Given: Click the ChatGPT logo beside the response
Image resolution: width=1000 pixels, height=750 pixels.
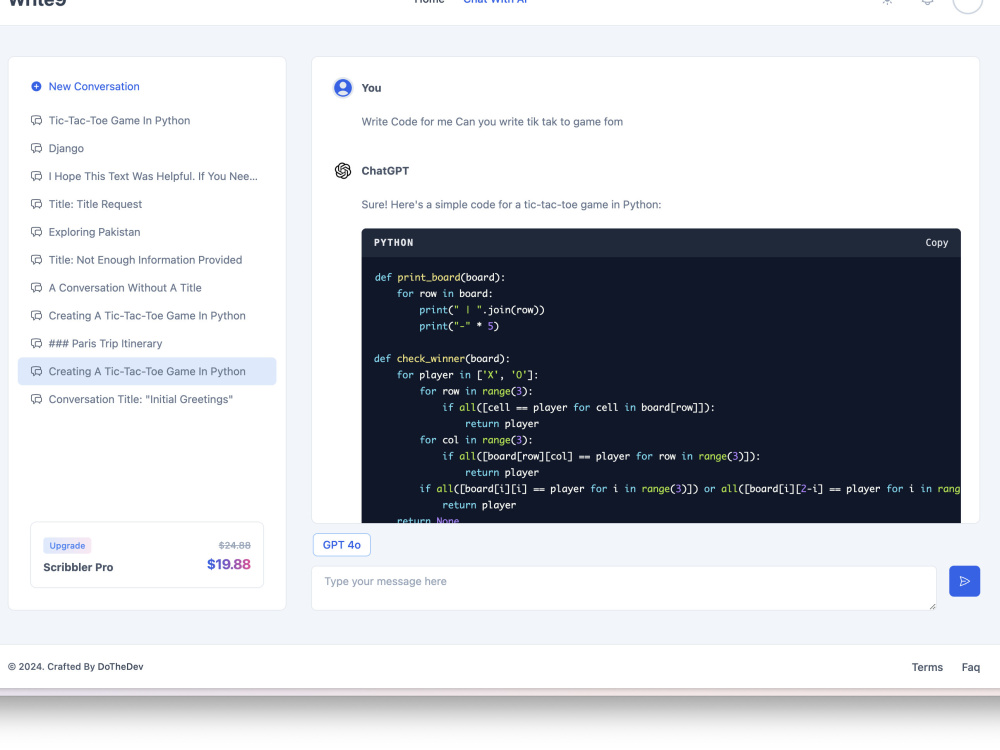Looking at the screenshot, I should click(343, 171).
